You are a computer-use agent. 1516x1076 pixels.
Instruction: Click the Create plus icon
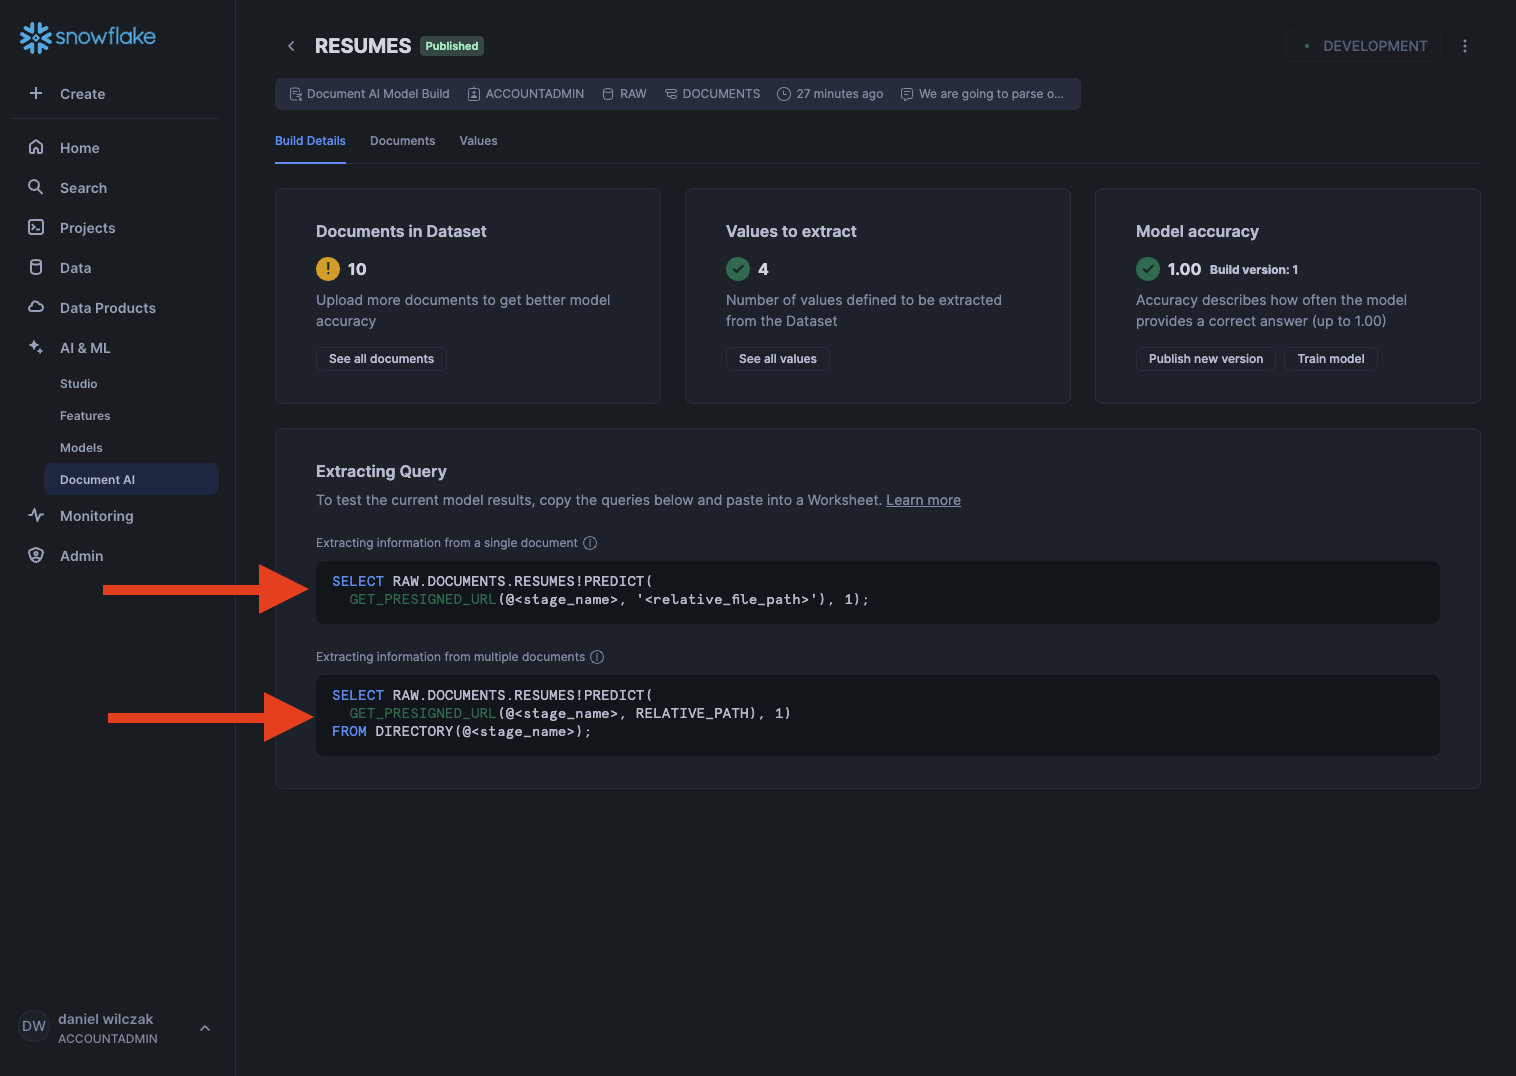pyautogui.click(x=36, y=93)
